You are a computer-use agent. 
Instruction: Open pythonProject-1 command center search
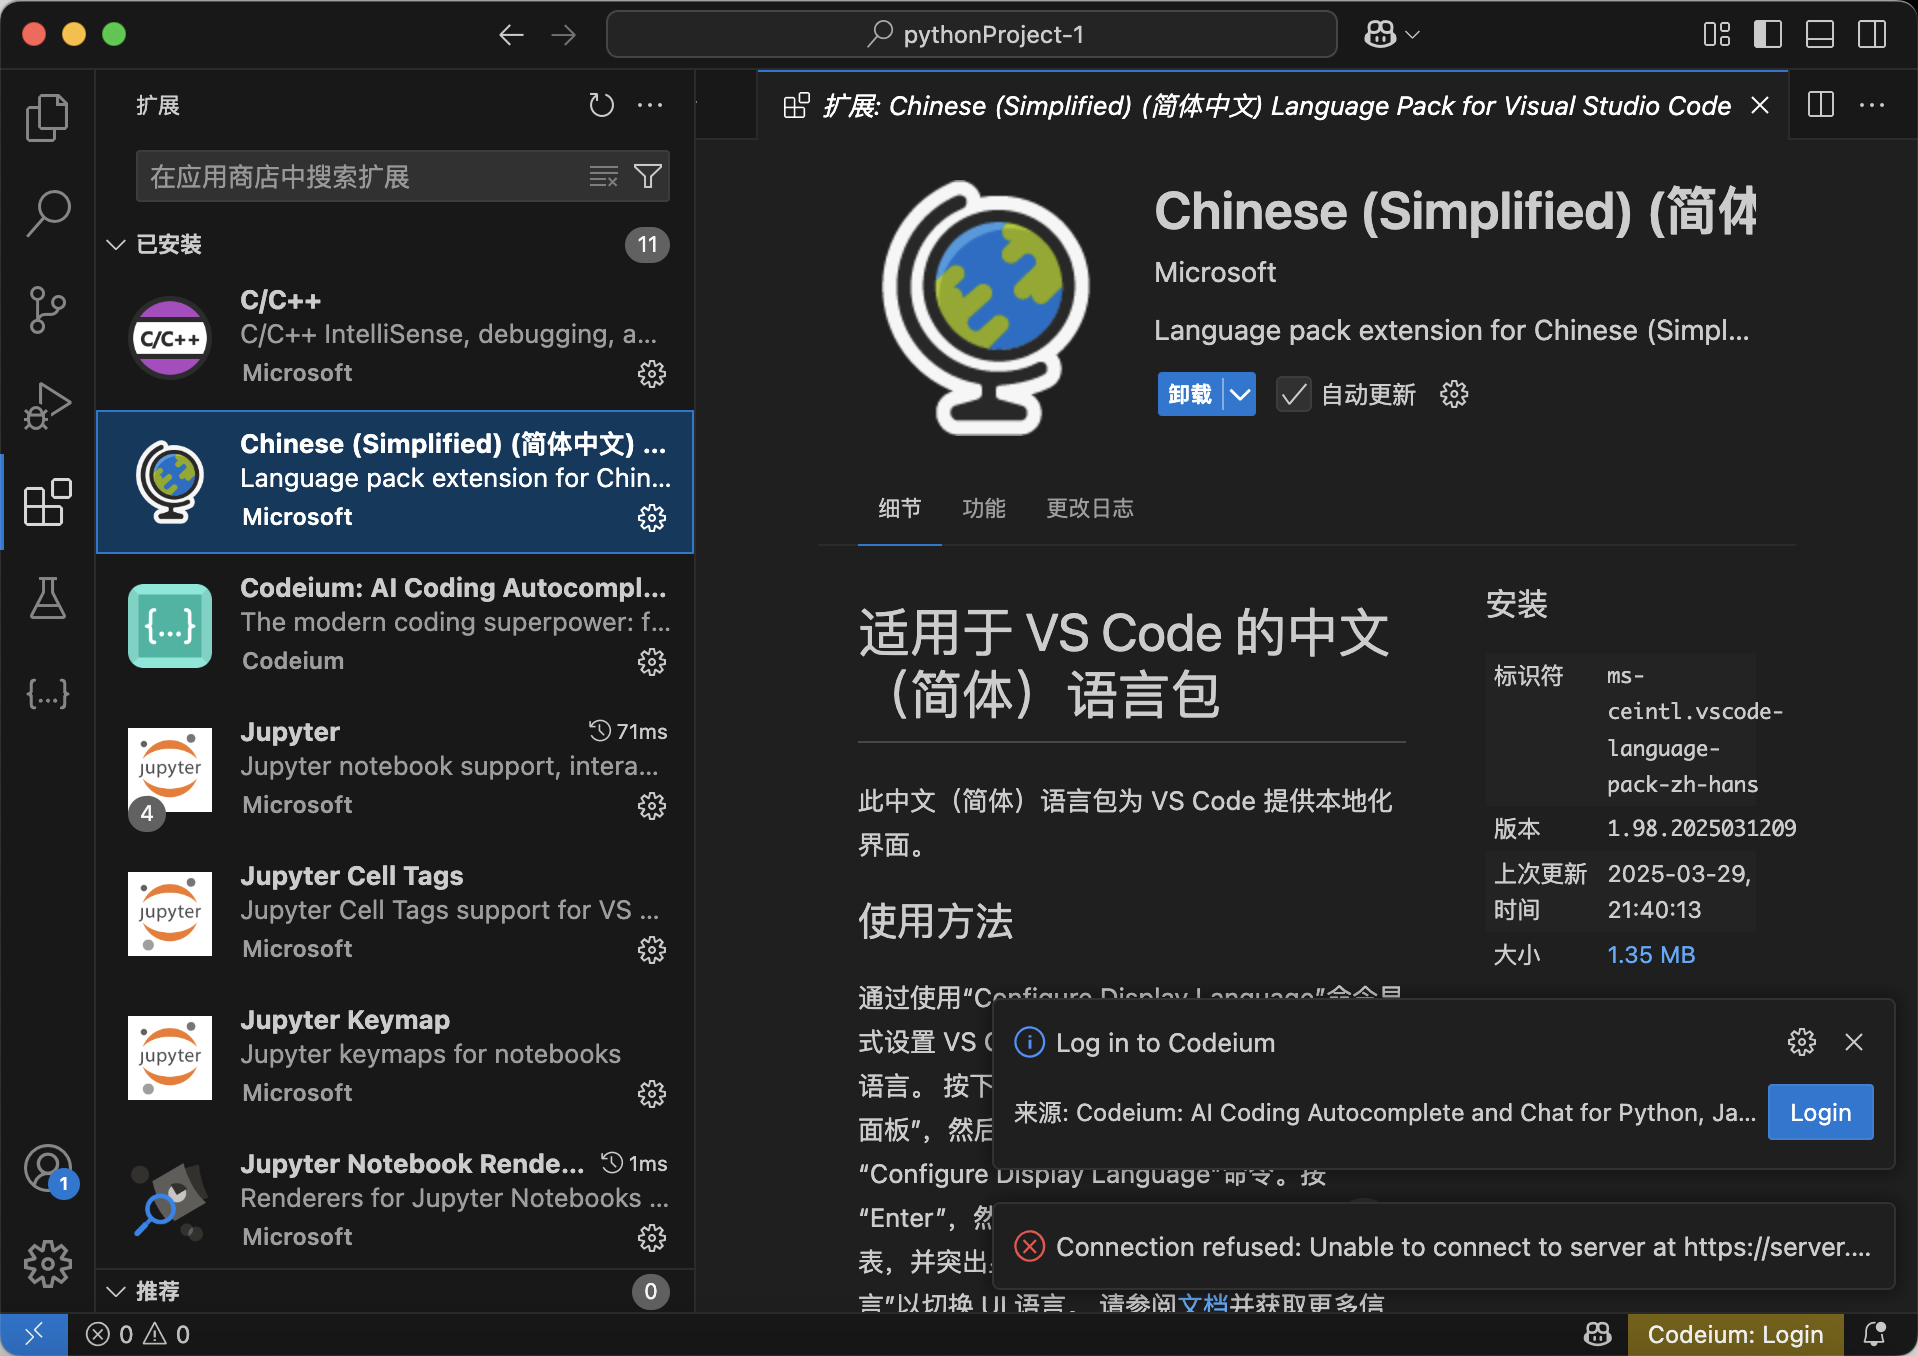972,35
